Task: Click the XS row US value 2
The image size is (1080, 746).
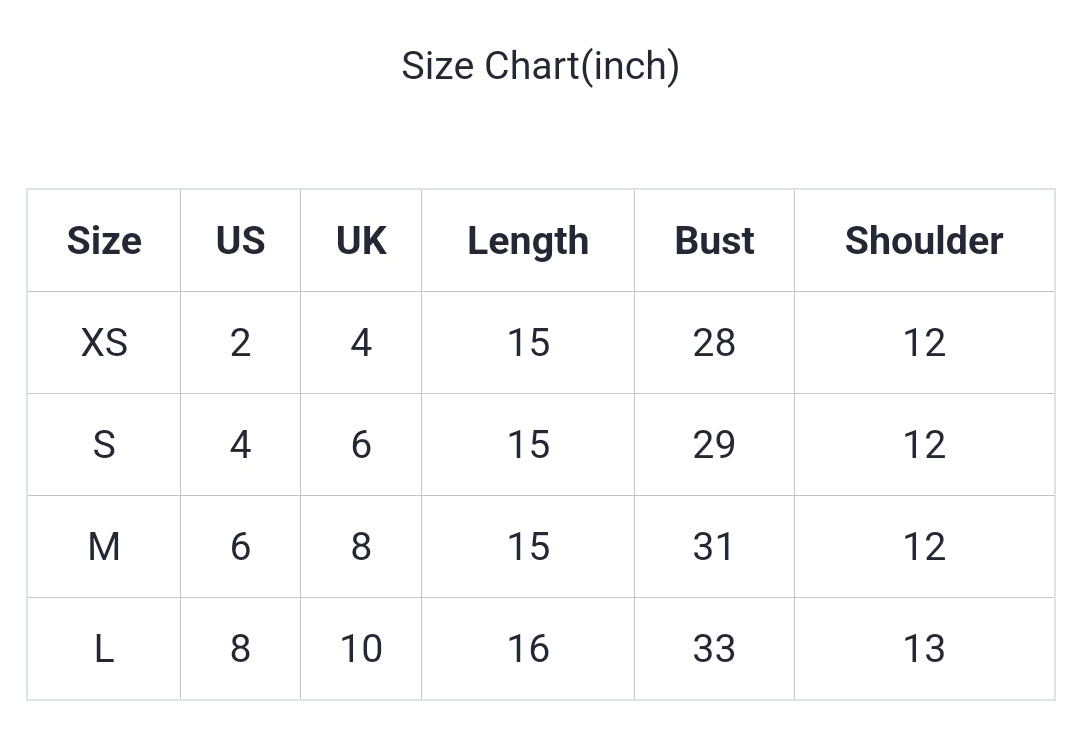Action: [240, 342]
